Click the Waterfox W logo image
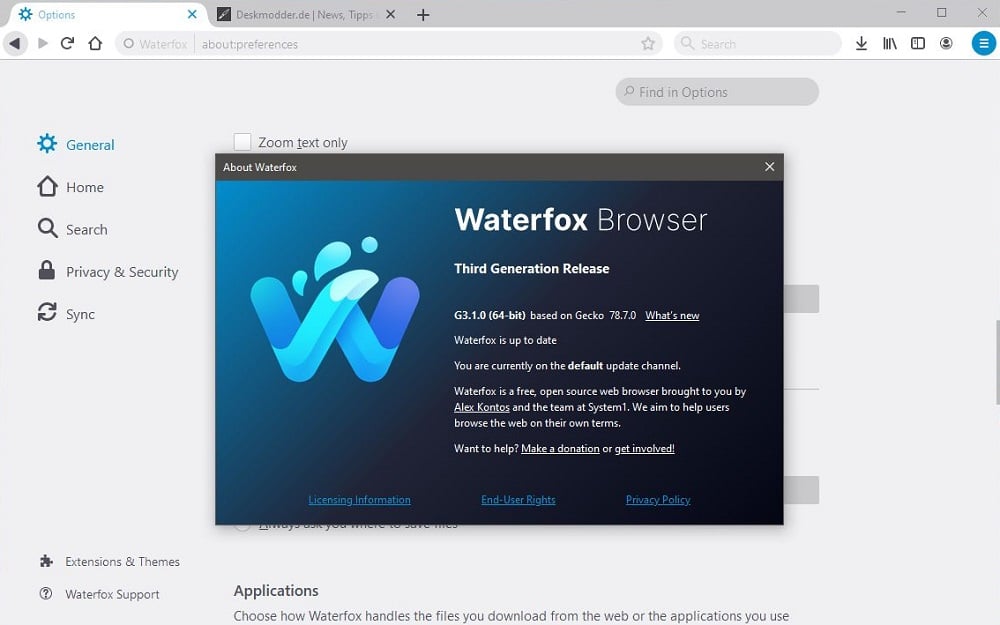The image size is (1000, 625). point(335,310)
